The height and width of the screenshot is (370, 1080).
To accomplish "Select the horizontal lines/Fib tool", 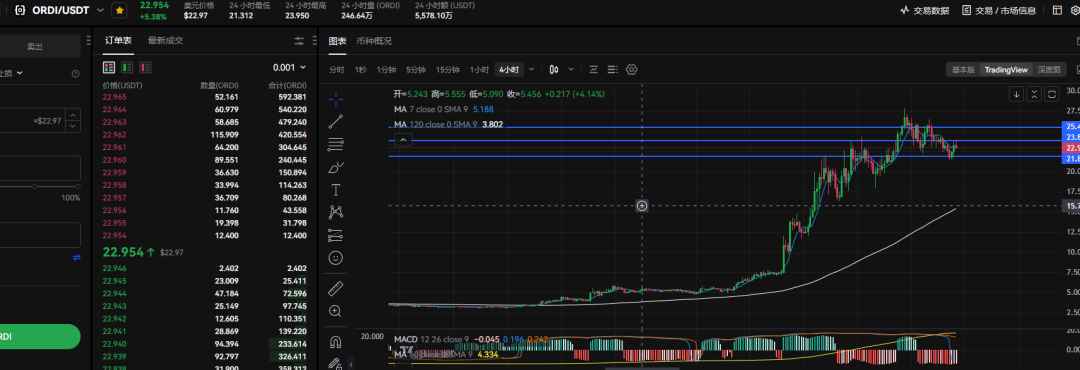I will [335, 145].
